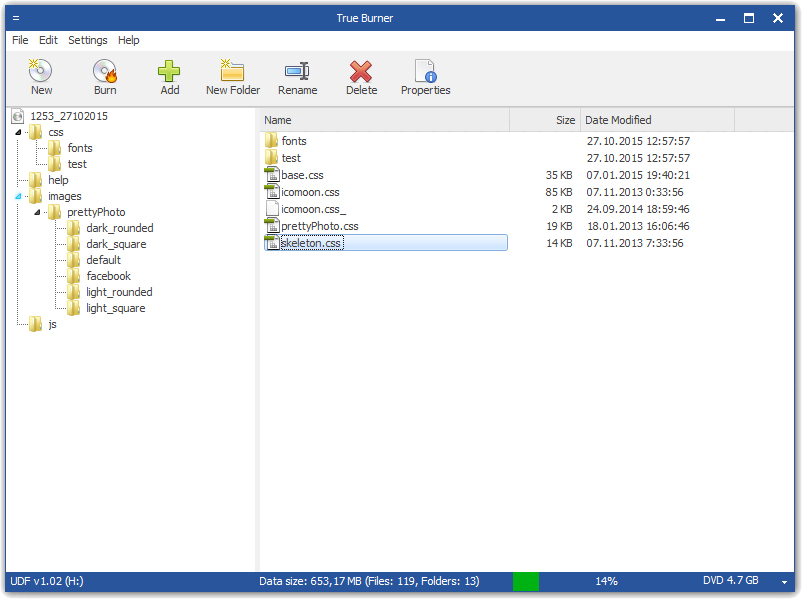Viewport: 802px width, 599px height.
Task: Click the base.css file icon
Action: tap(272, 175)
